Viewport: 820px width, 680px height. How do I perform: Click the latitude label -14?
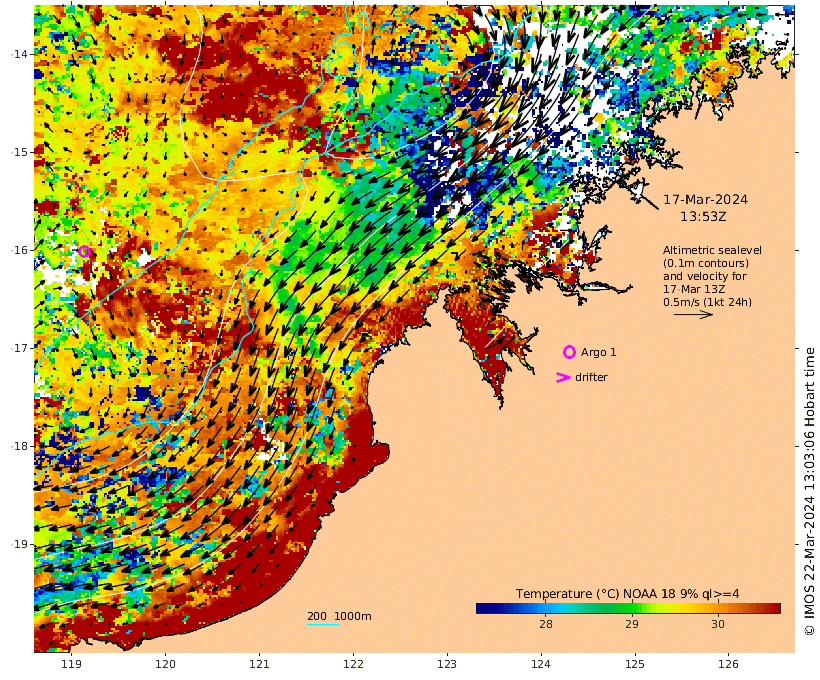19,54
